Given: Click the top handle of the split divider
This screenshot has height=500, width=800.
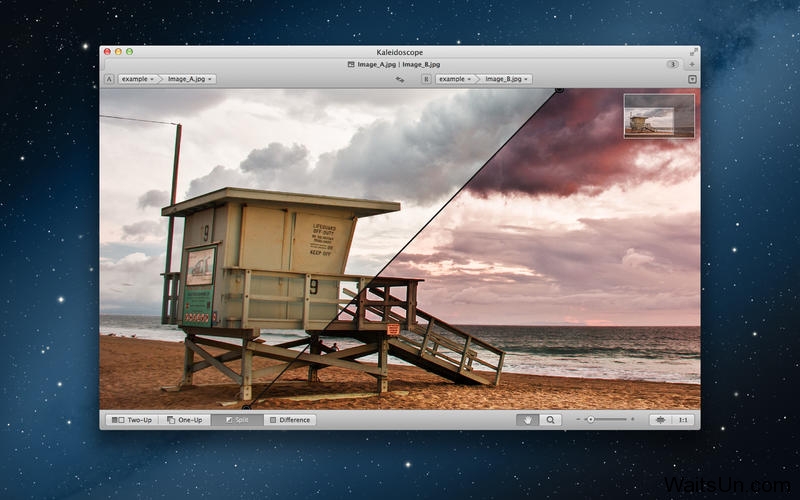Looking at the screenshot, I should (x=559, y=90).
